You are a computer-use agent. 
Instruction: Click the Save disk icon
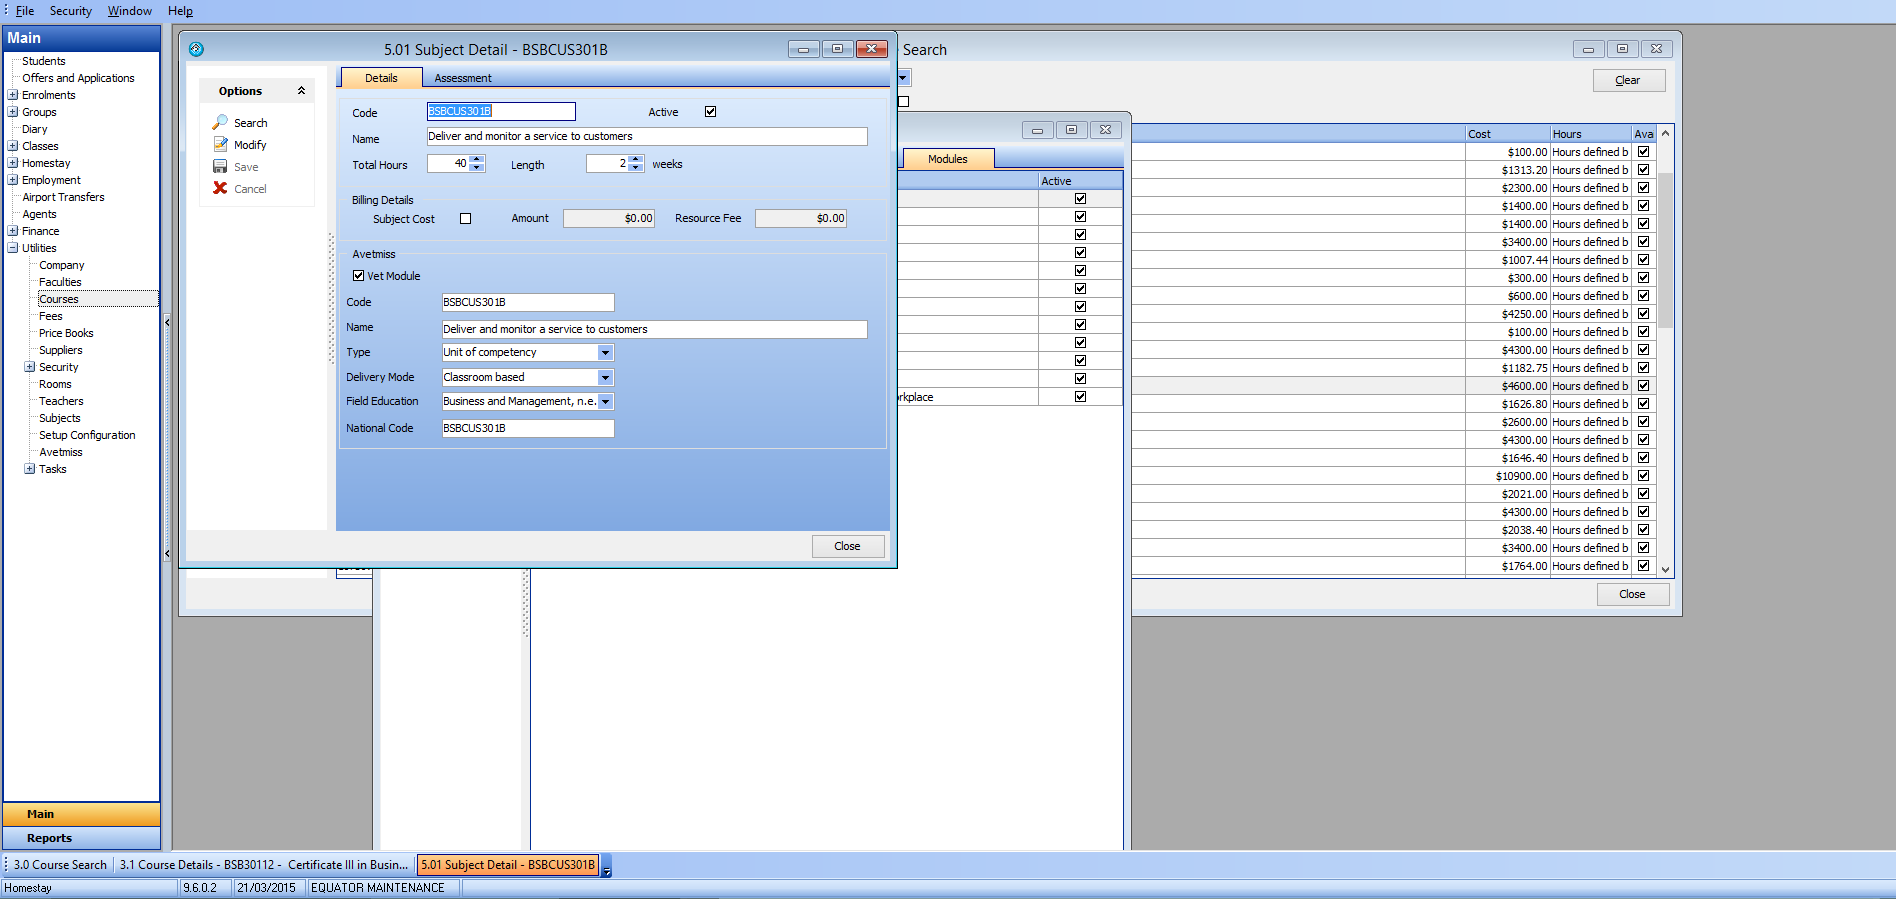coord(220,166)
